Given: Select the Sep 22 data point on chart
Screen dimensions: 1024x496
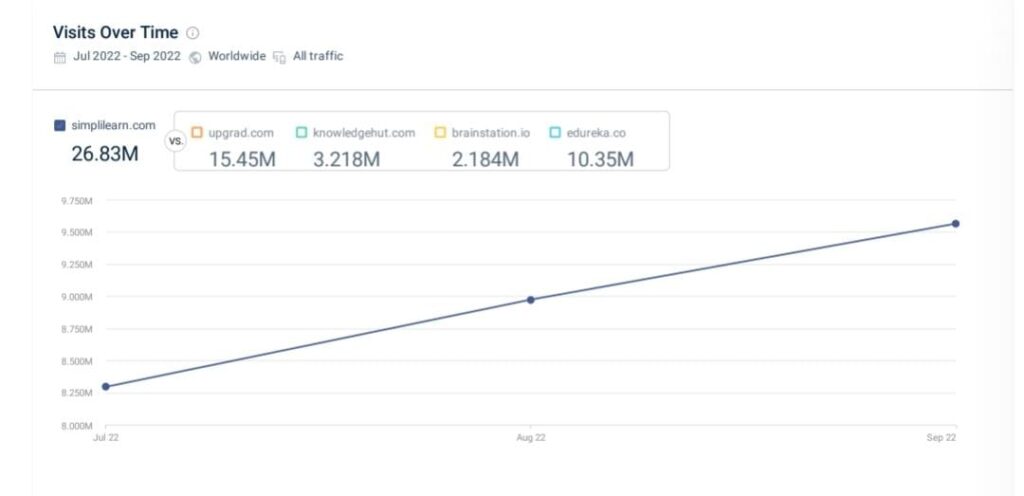Looking at the screenshot, I should click(x=955, y=223).
